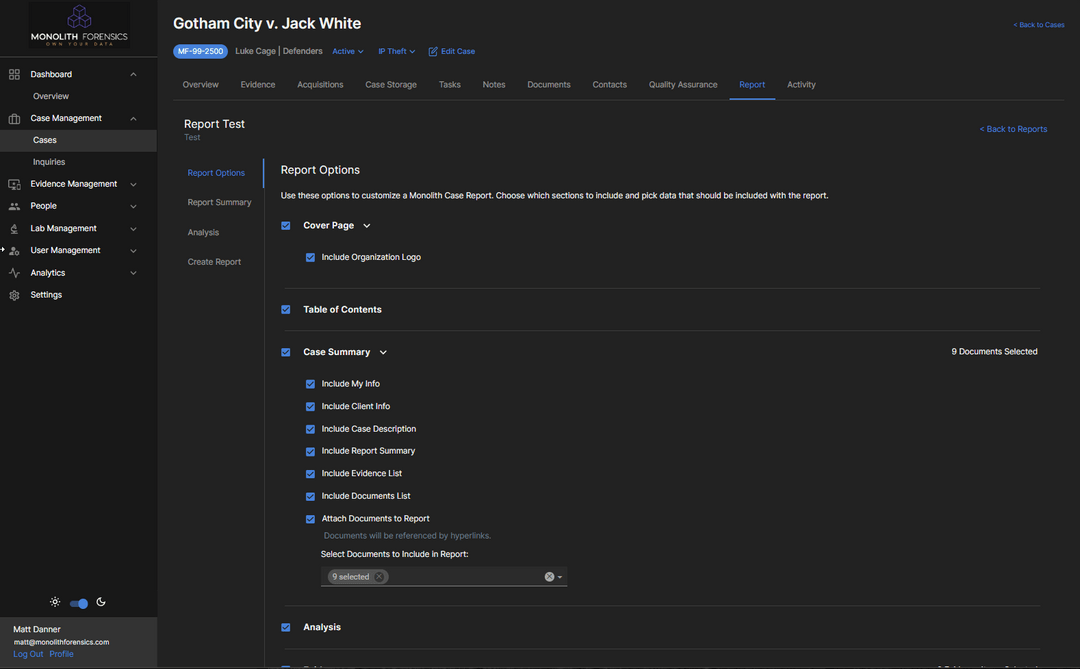Click the Evidence Management icon in sidebar

(14, 185)
